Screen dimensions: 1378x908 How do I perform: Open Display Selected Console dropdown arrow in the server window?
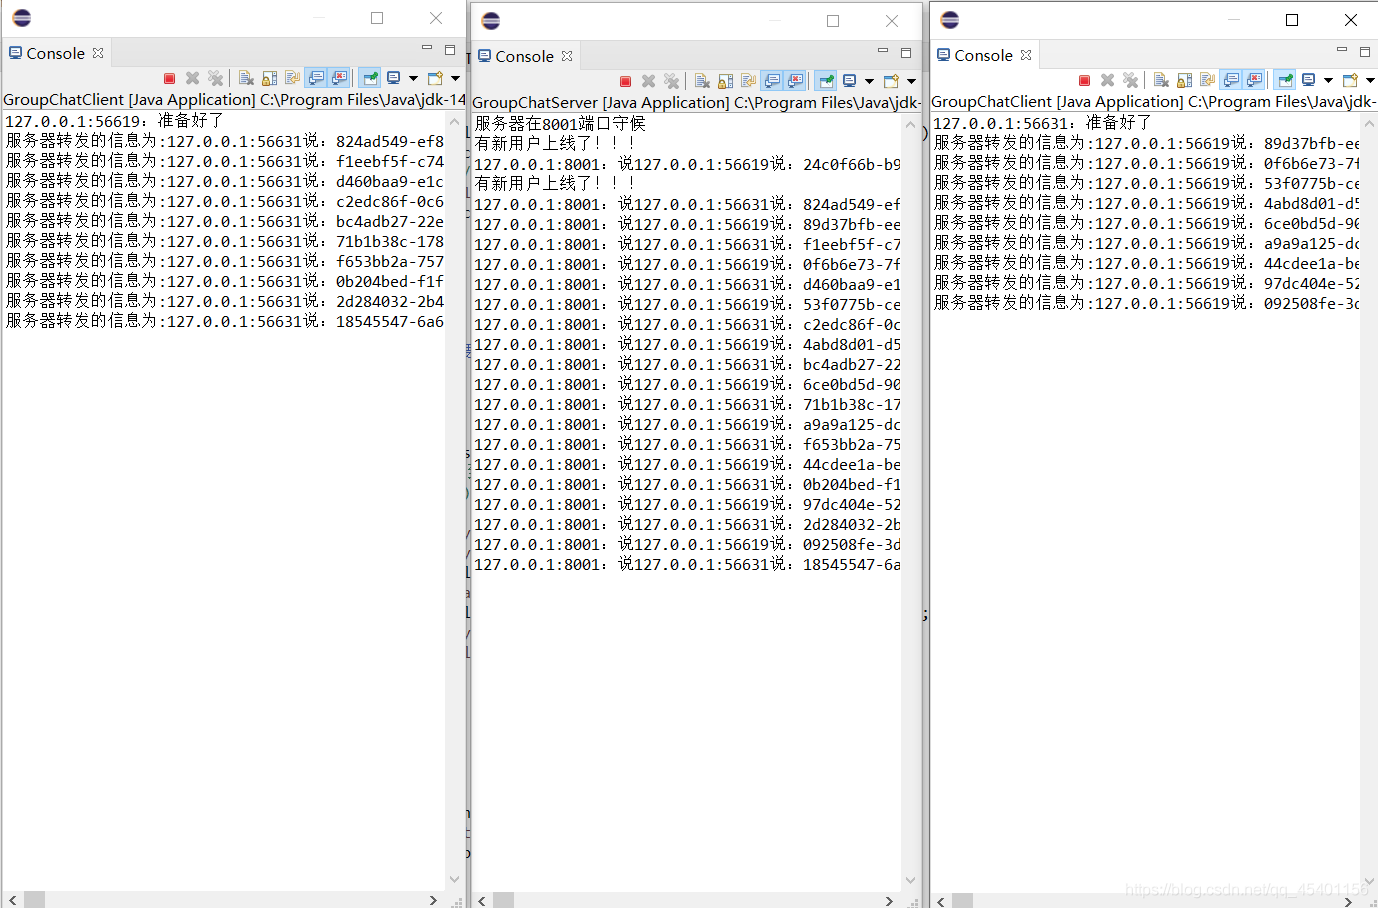869,81
